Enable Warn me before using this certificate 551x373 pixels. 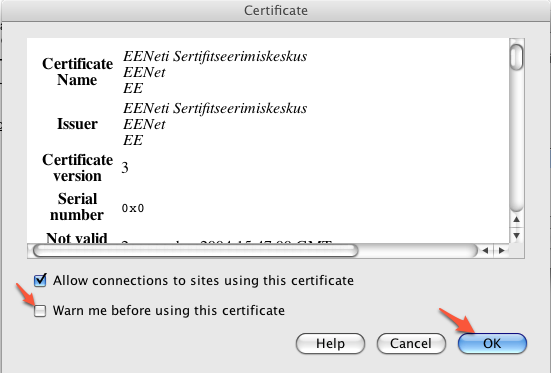40,311
